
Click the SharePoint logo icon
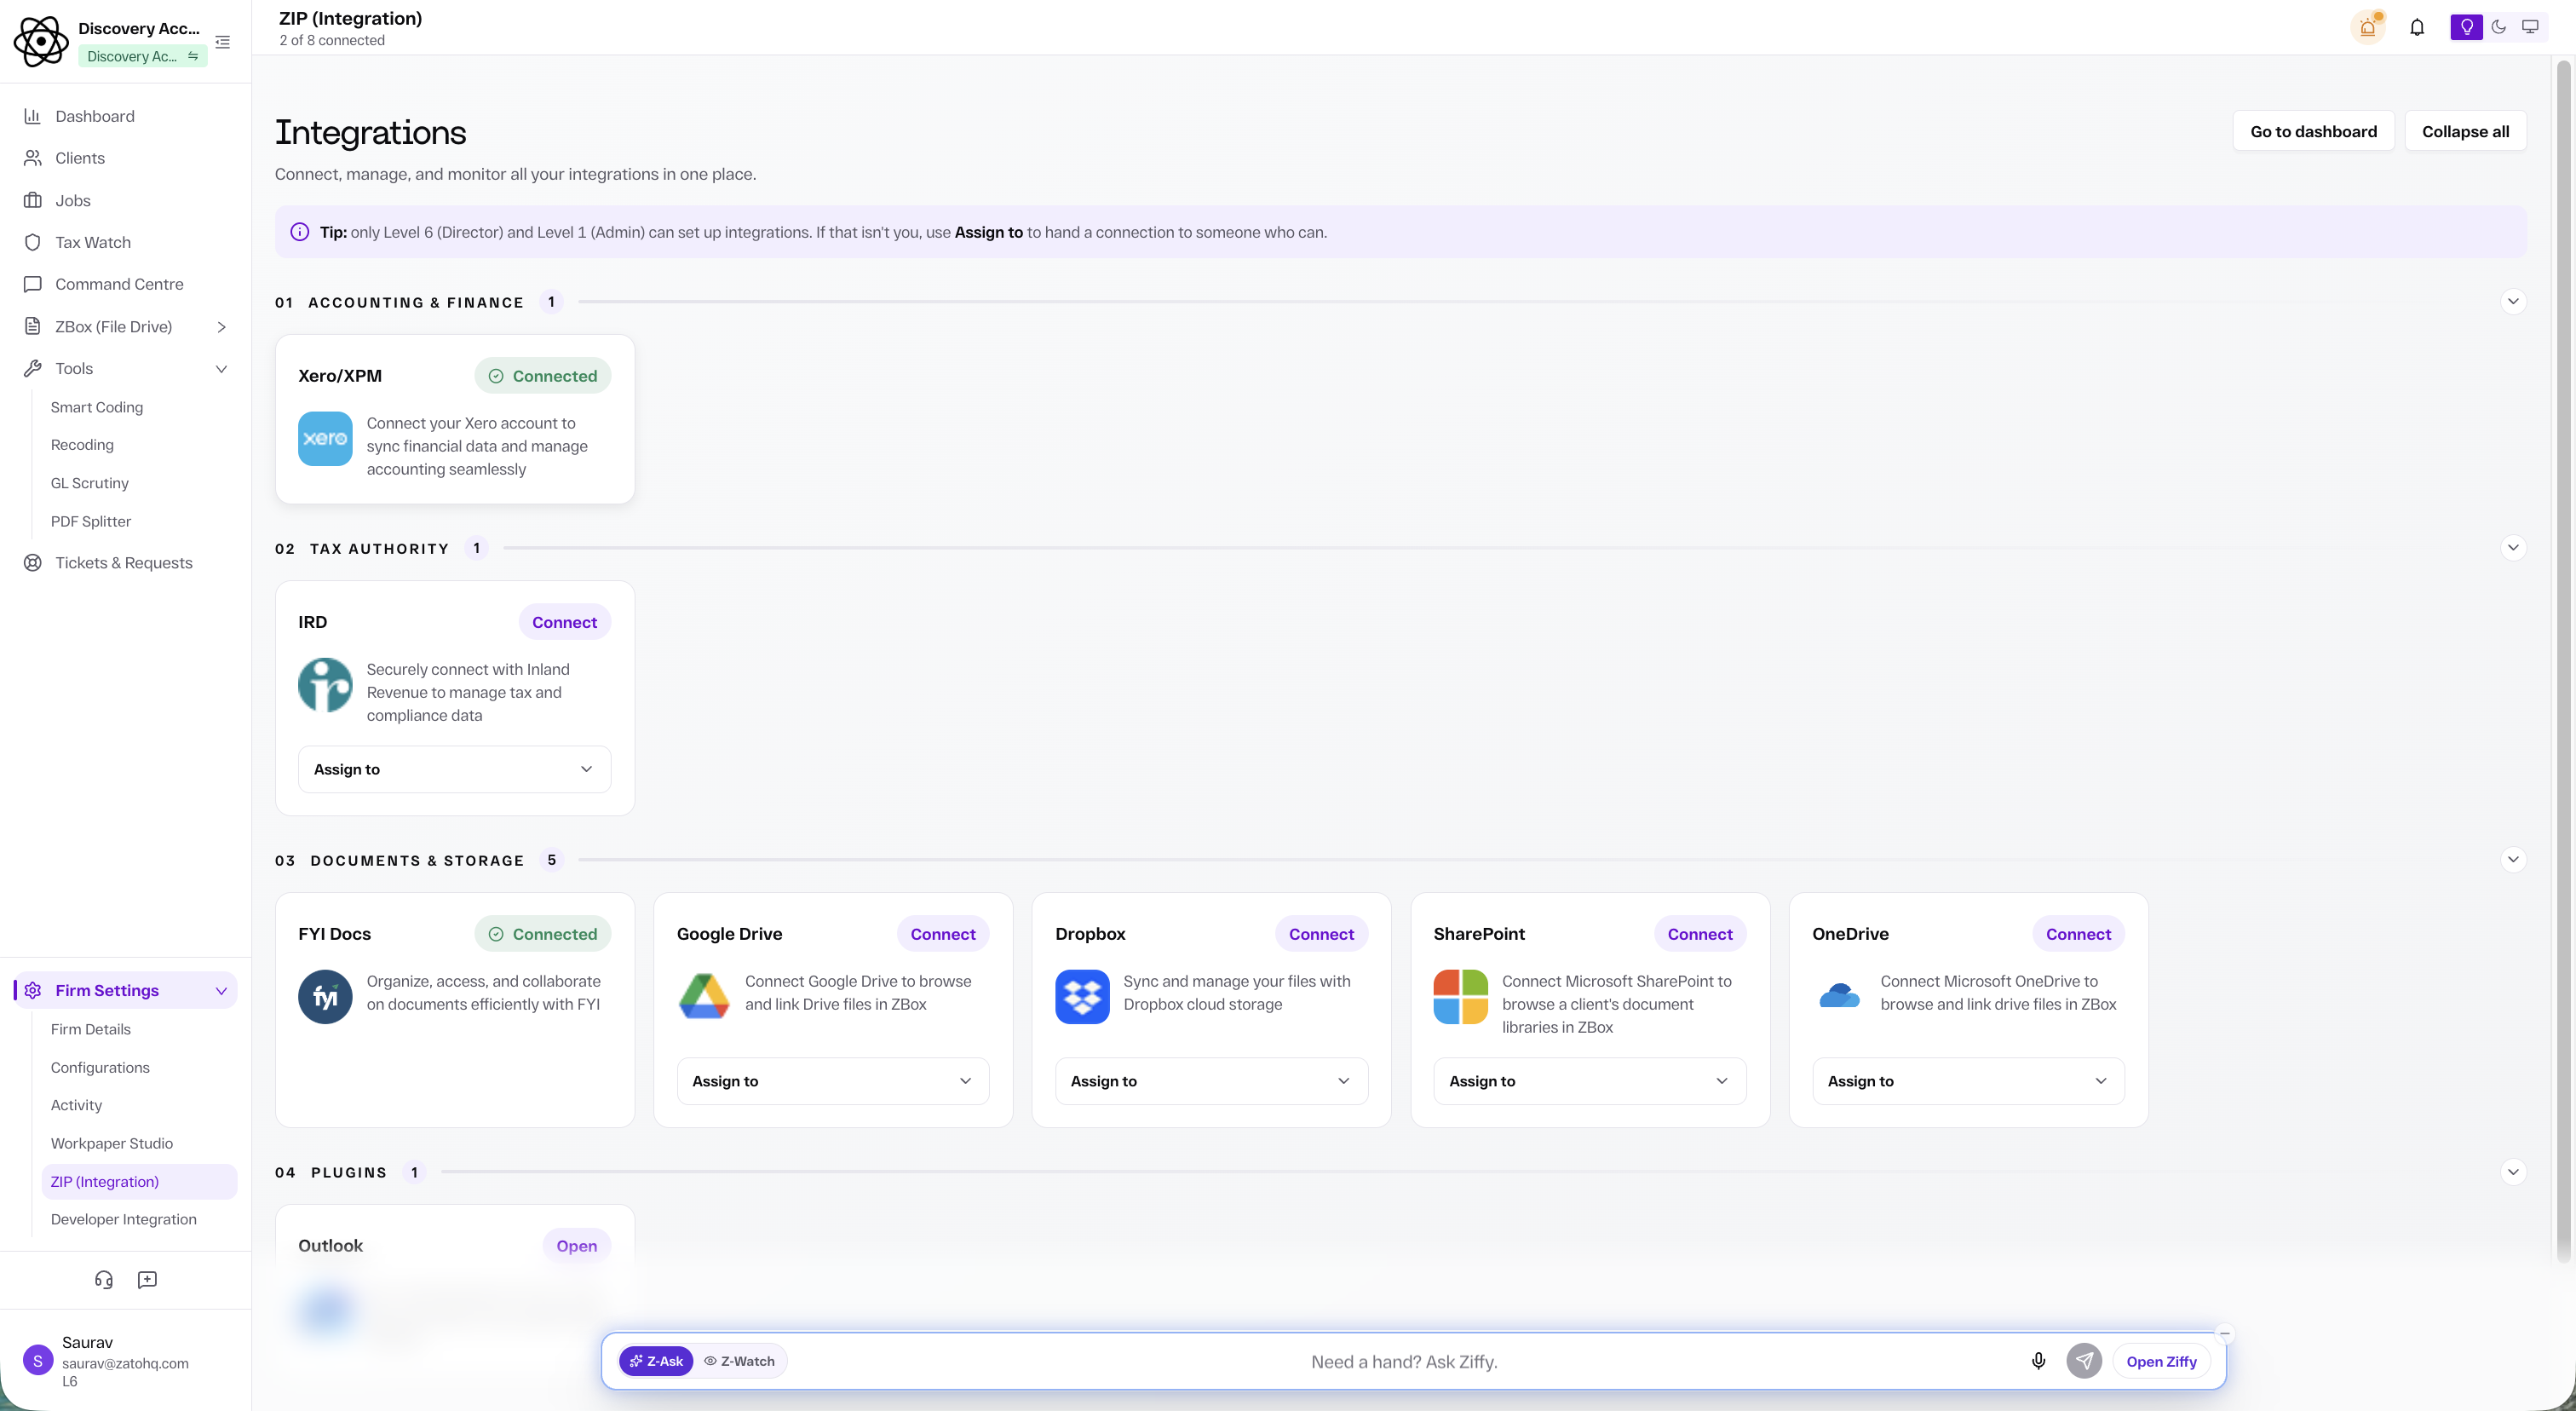[x=1461, y=997]
